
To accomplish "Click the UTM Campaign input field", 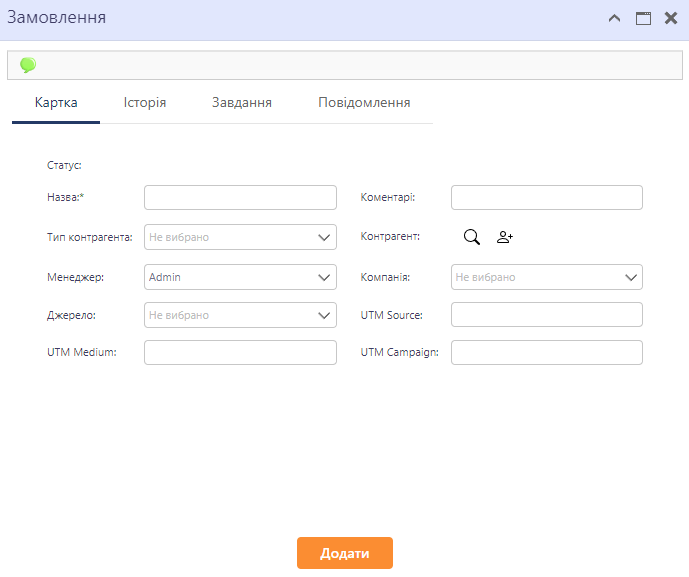I will [x=546, y=353].
